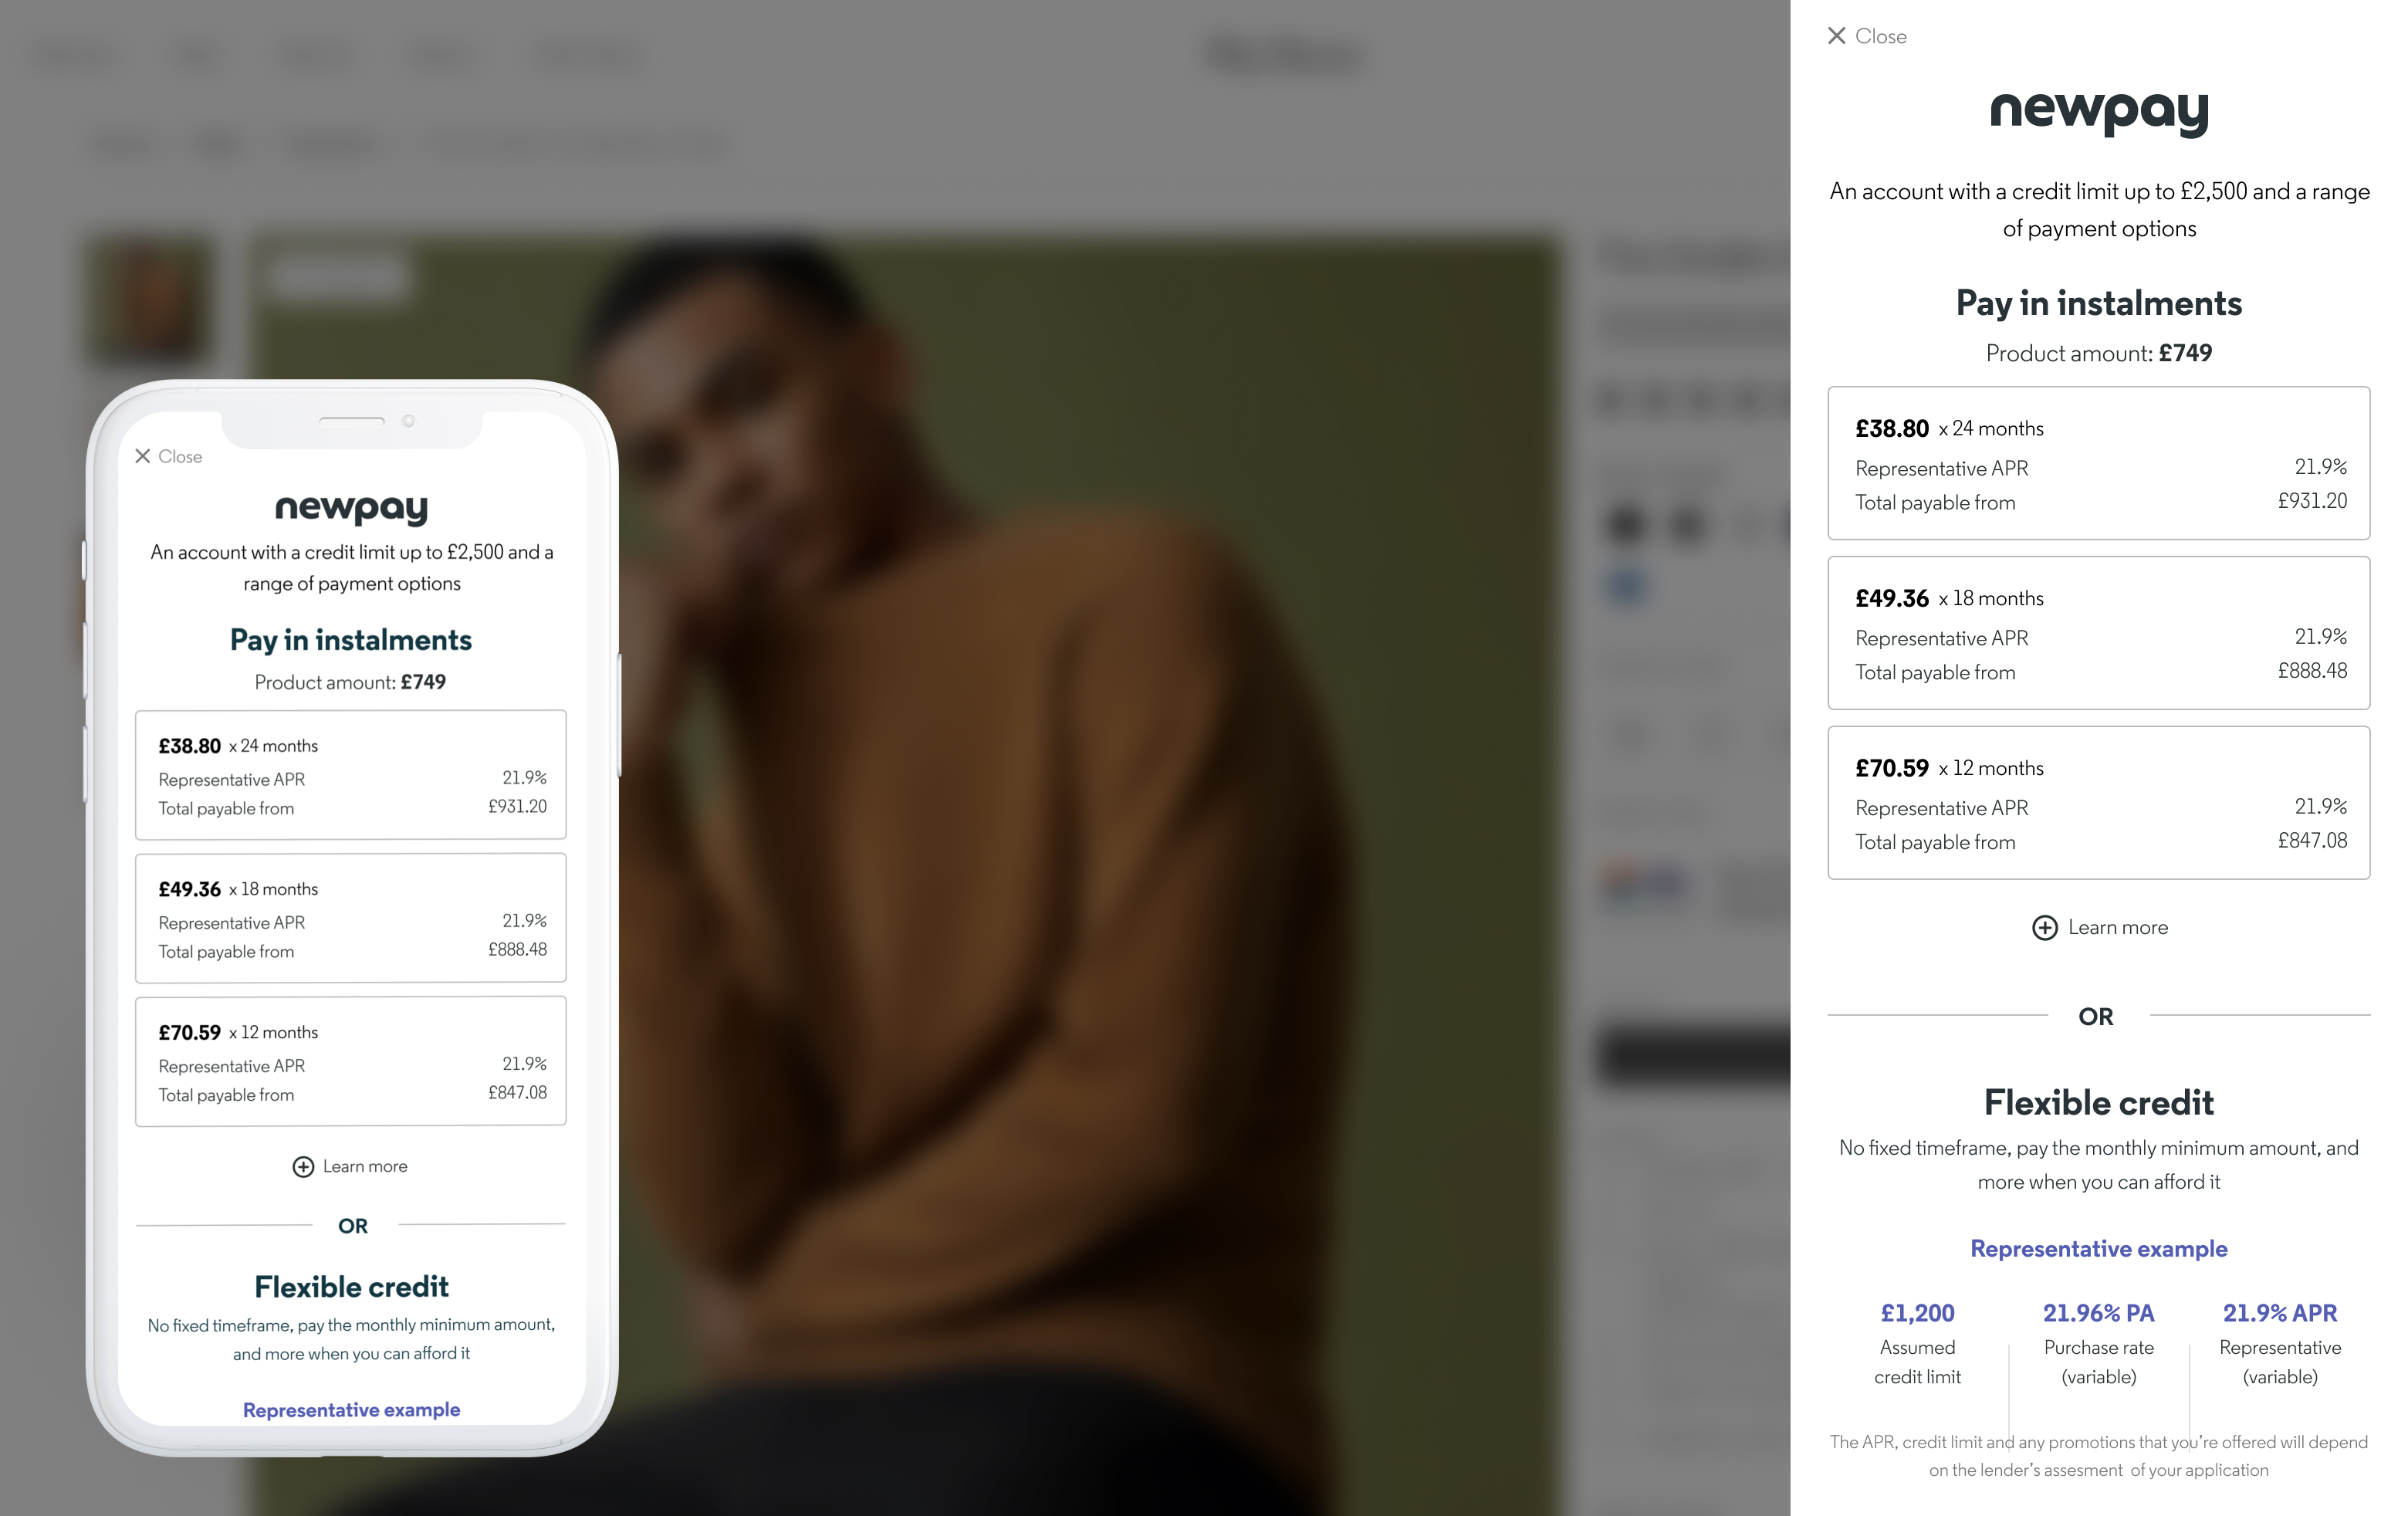The height and width of the screenshot is (1516, 2408).
Task: Close the newpay side panel
Action: tap(1866, 36)
